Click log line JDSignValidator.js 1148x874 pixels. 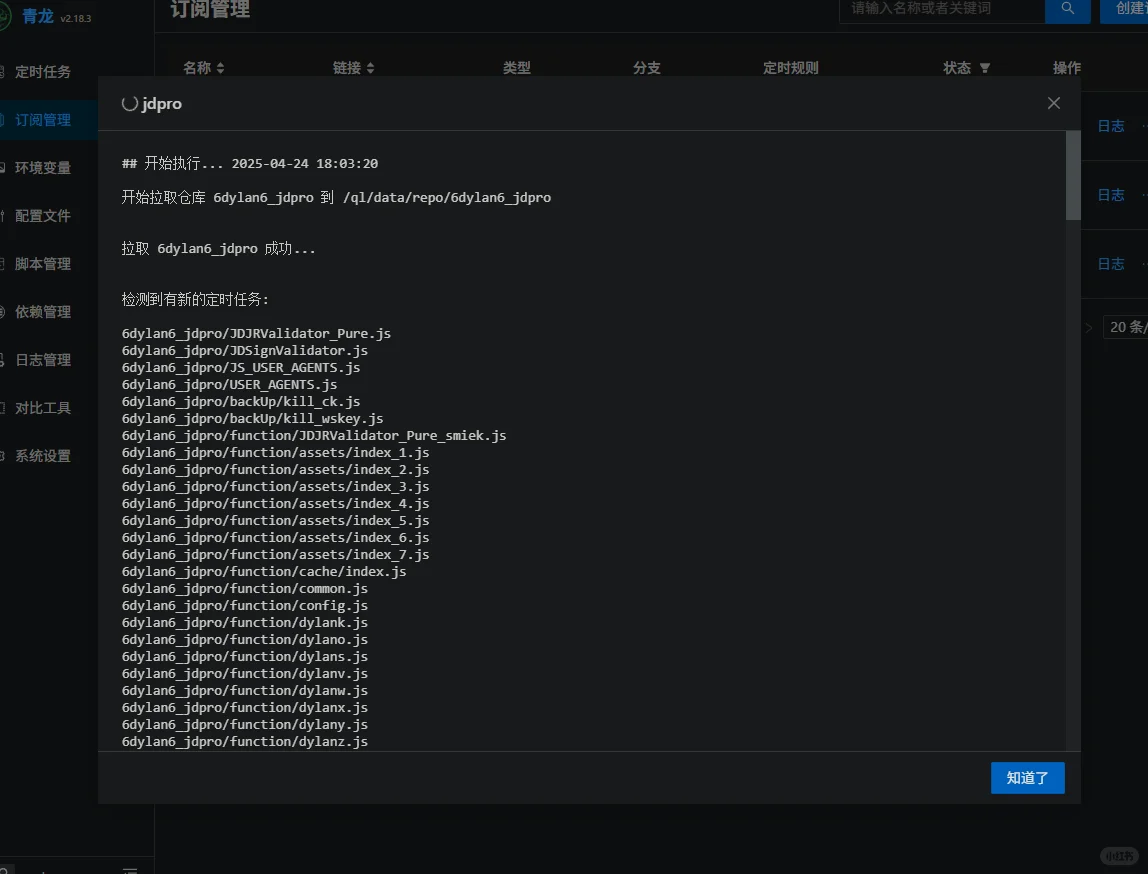tap(245, 351)
